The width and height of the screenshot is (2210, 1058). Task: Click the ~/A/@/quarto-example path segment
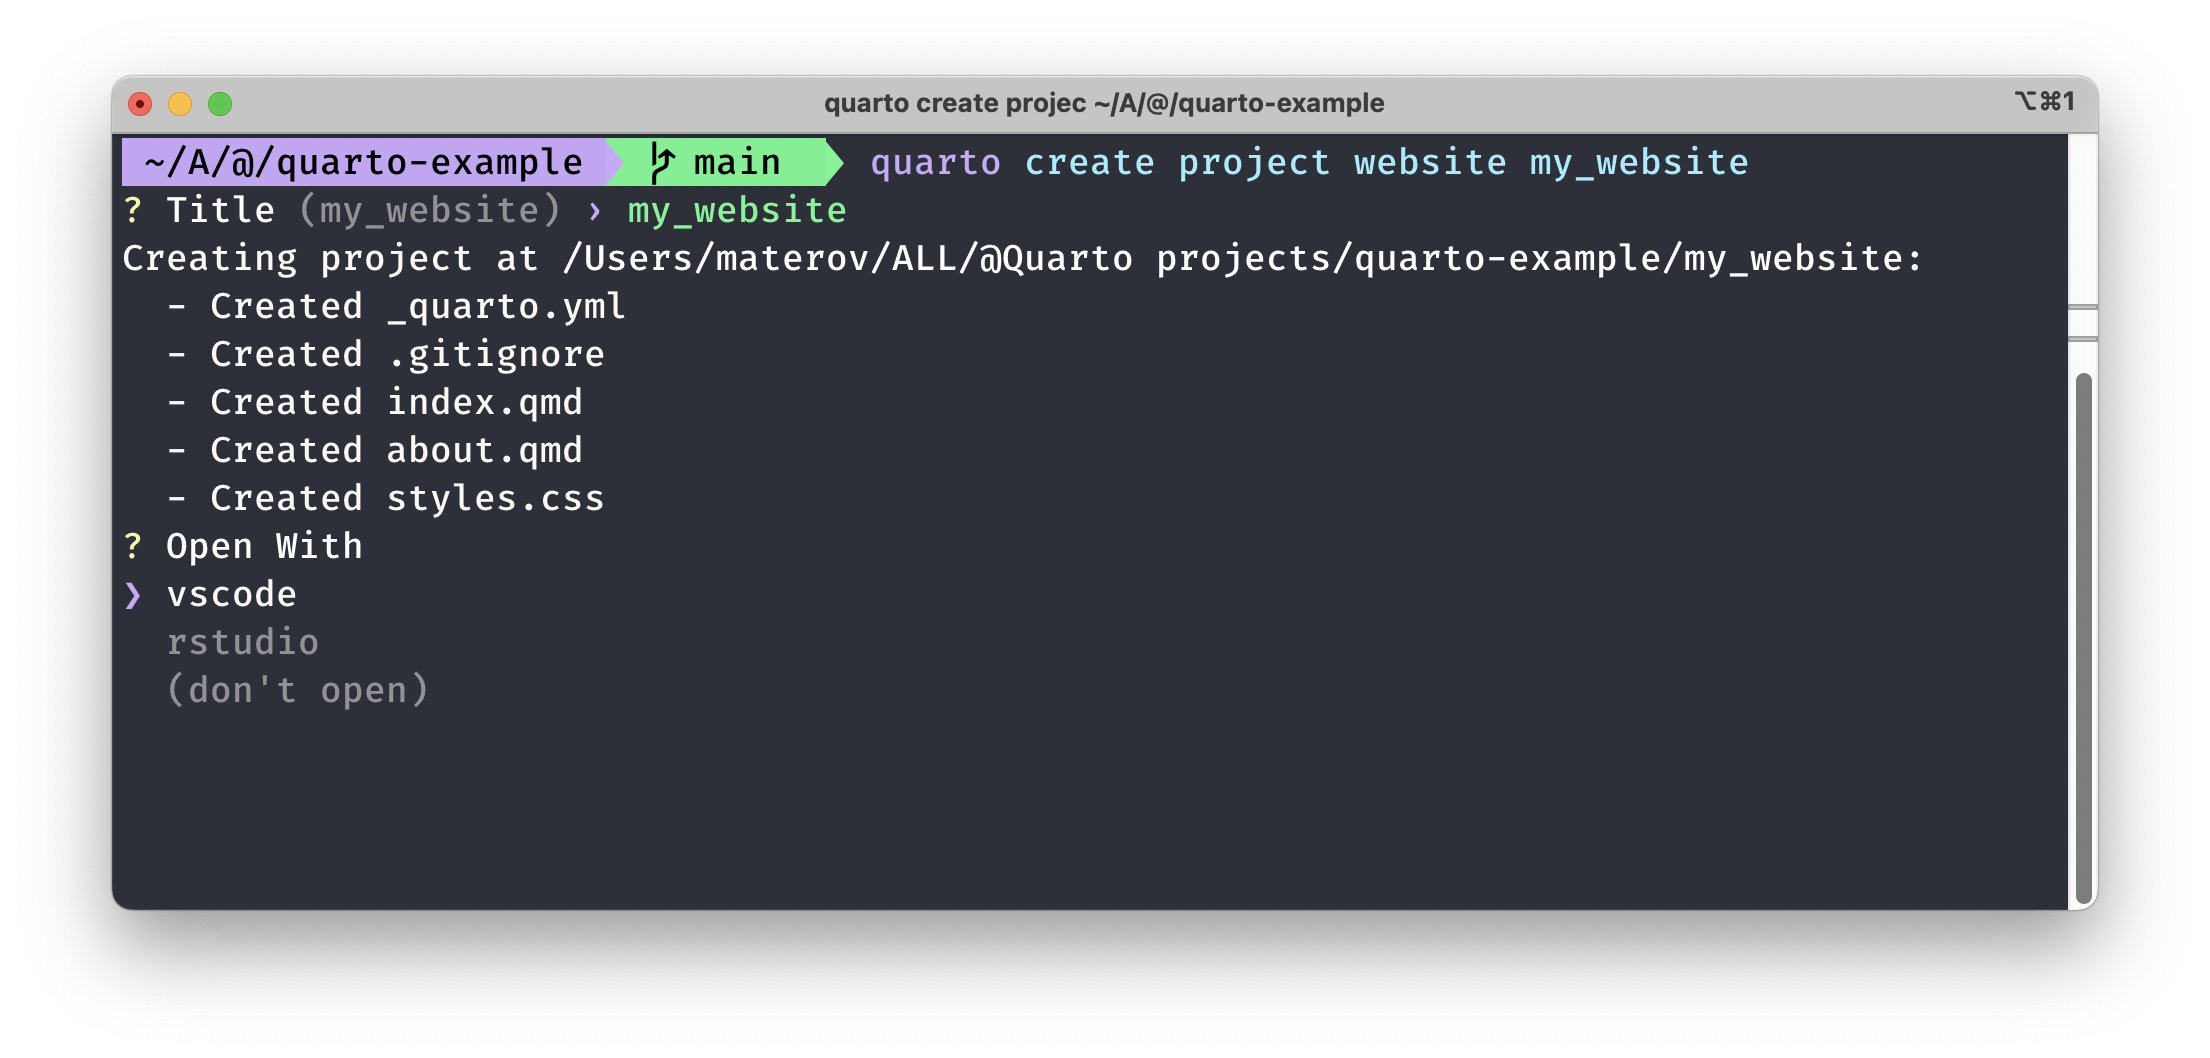point(364,162)
